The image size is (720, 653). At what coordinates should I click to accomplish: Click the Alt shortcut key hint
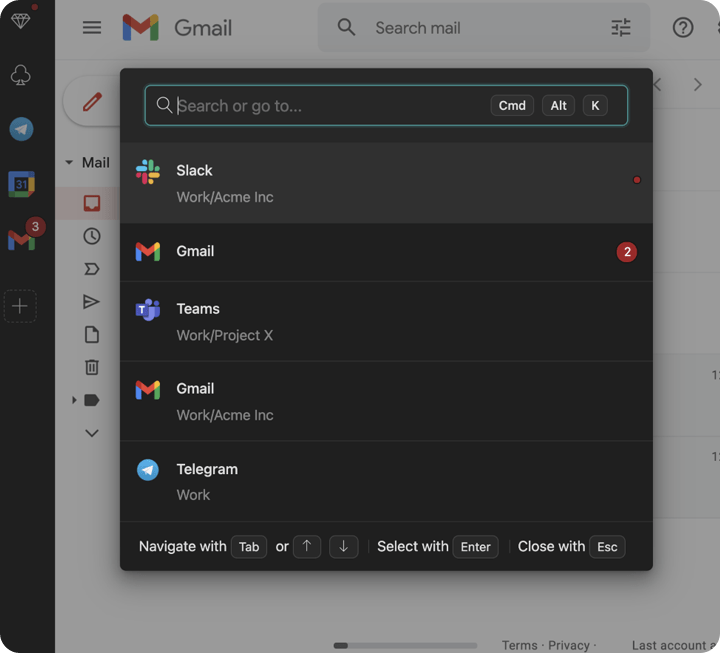click(558, 106)
